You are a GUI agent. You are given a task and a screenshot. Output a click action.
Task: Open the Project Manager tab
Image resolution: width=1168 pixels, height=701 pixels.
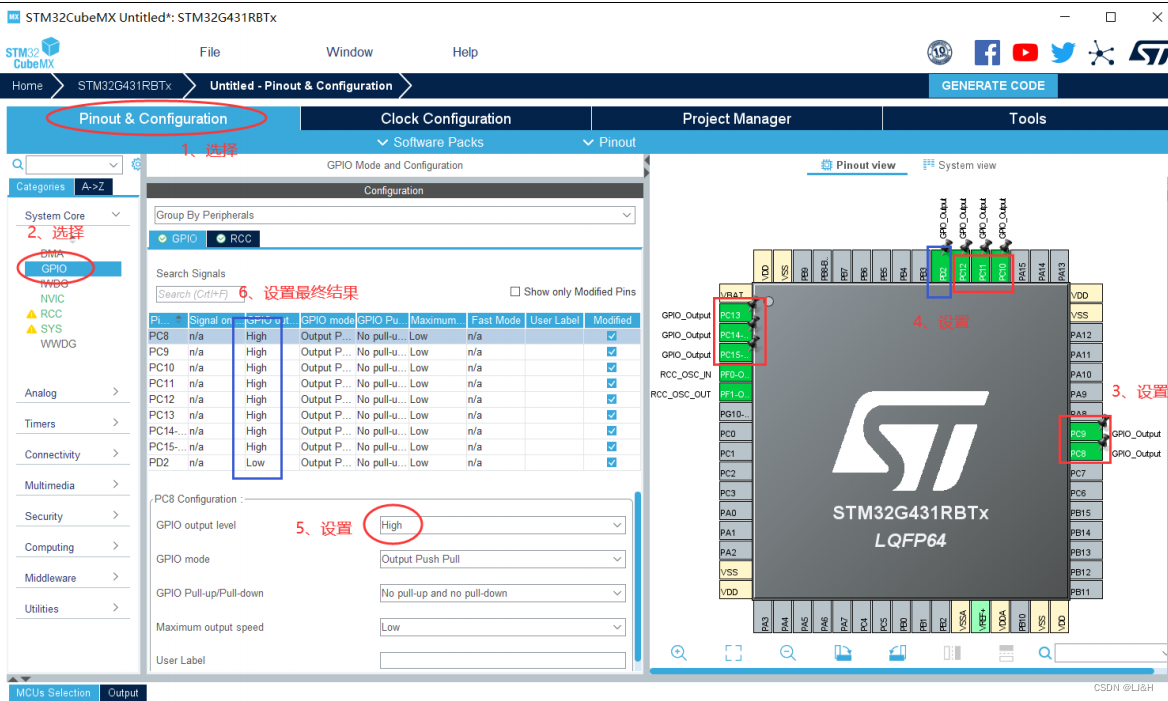tap(736, 118)
